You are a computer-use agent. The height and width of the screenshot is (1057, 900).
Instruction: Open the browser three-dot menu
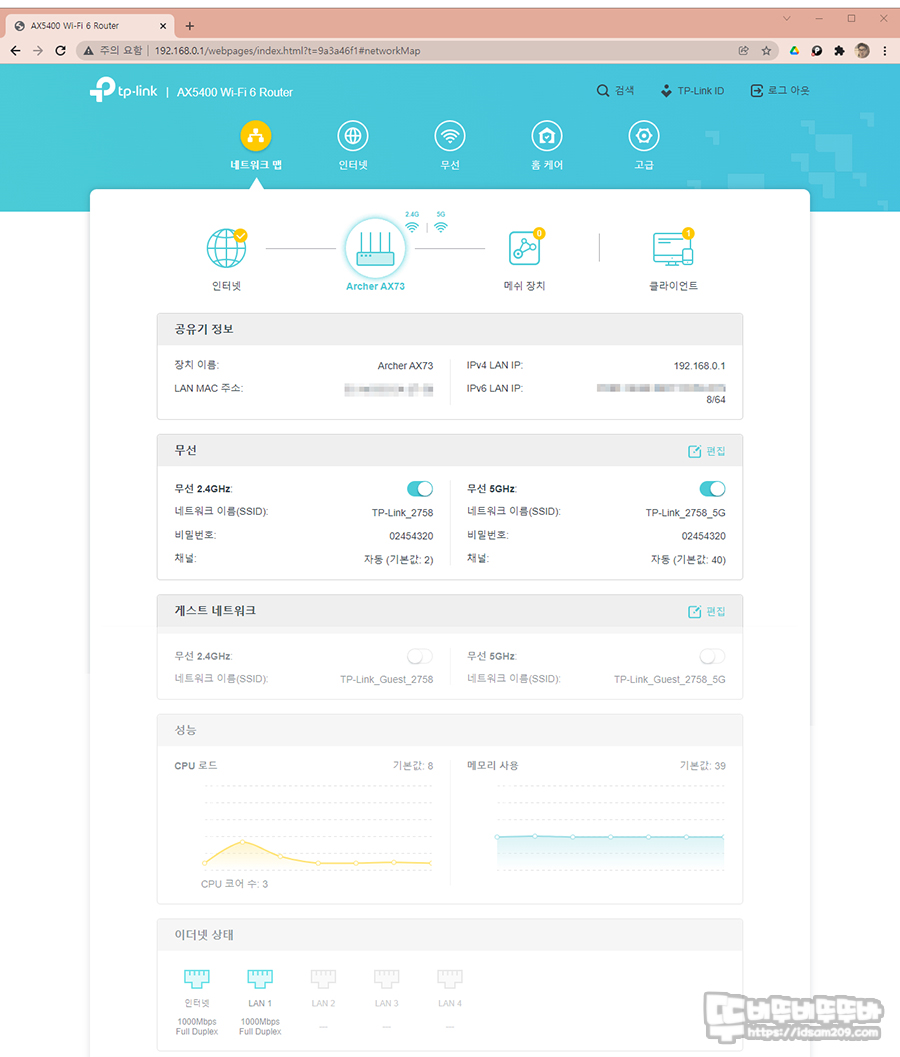pyautogui.click(x=884, y=51)
